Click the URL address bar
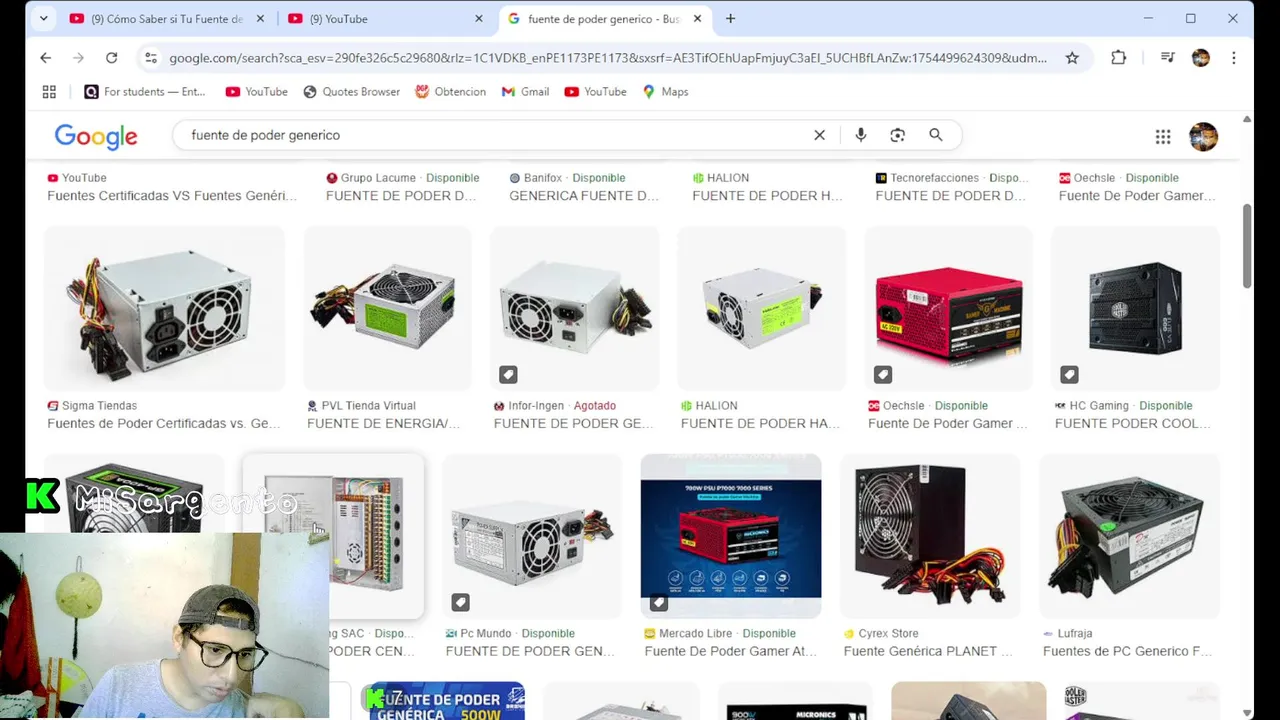This screenshot has height=720, width=1280. coord(608,58)
